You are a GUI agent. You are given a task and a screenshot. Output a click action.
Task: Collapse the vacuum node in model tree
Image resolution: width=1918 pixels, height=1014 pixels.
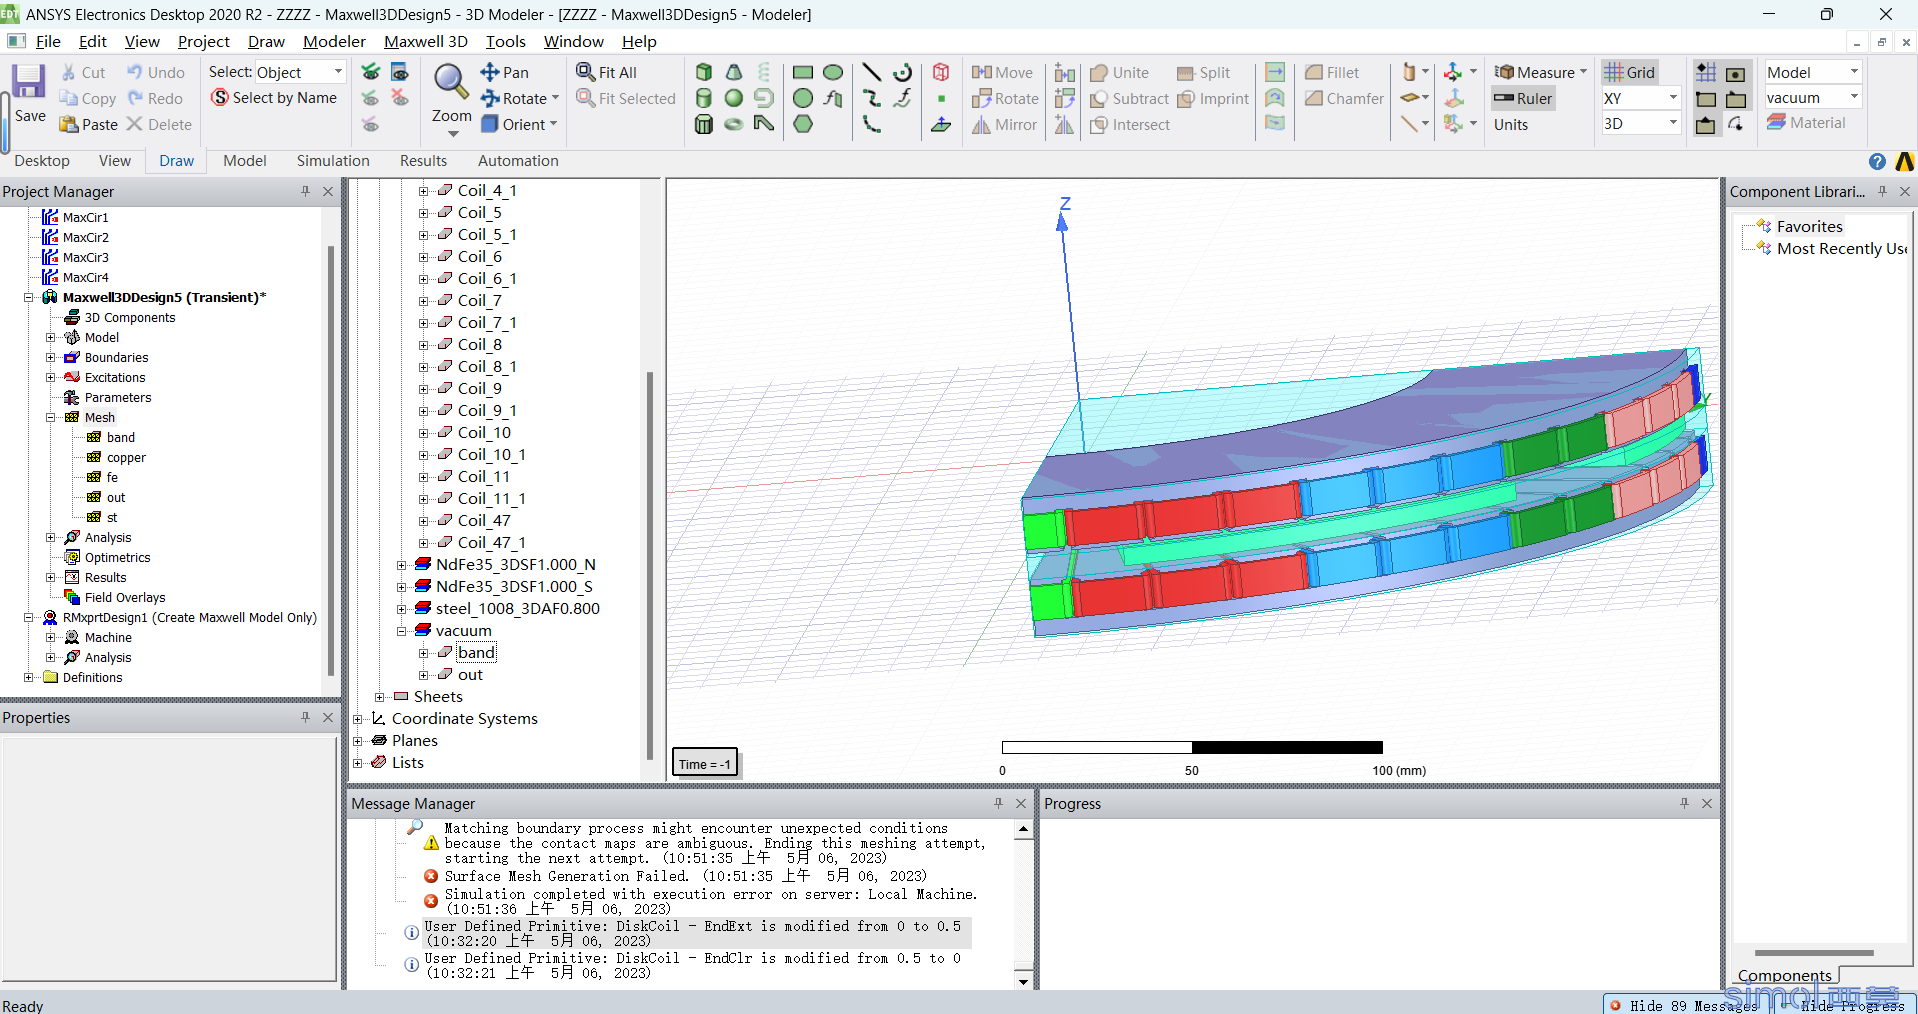[x=402, y=631]
